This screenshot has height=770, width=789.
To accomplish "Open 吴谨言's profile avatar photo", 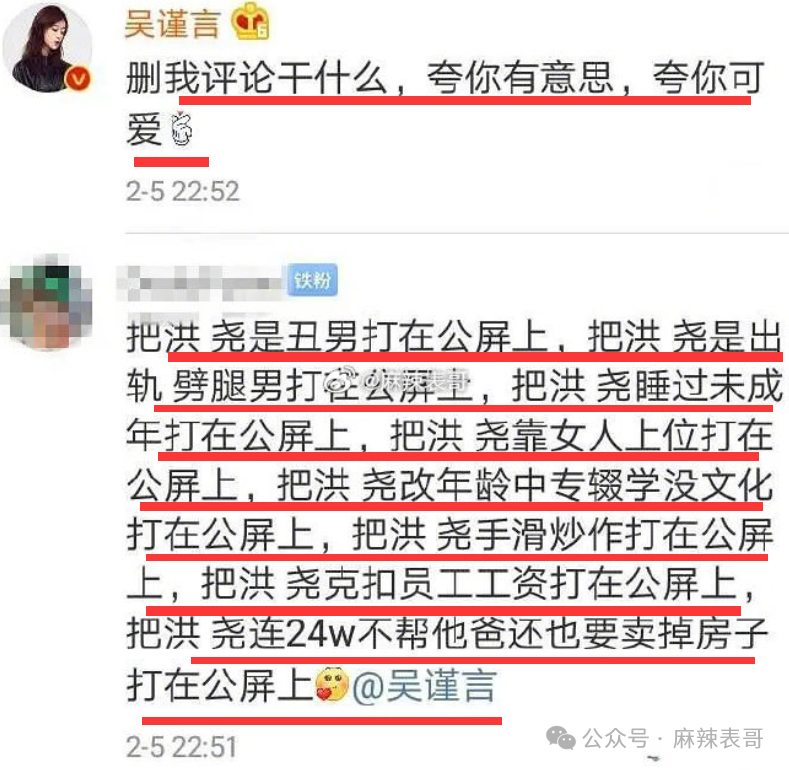I will coord(47,48).
